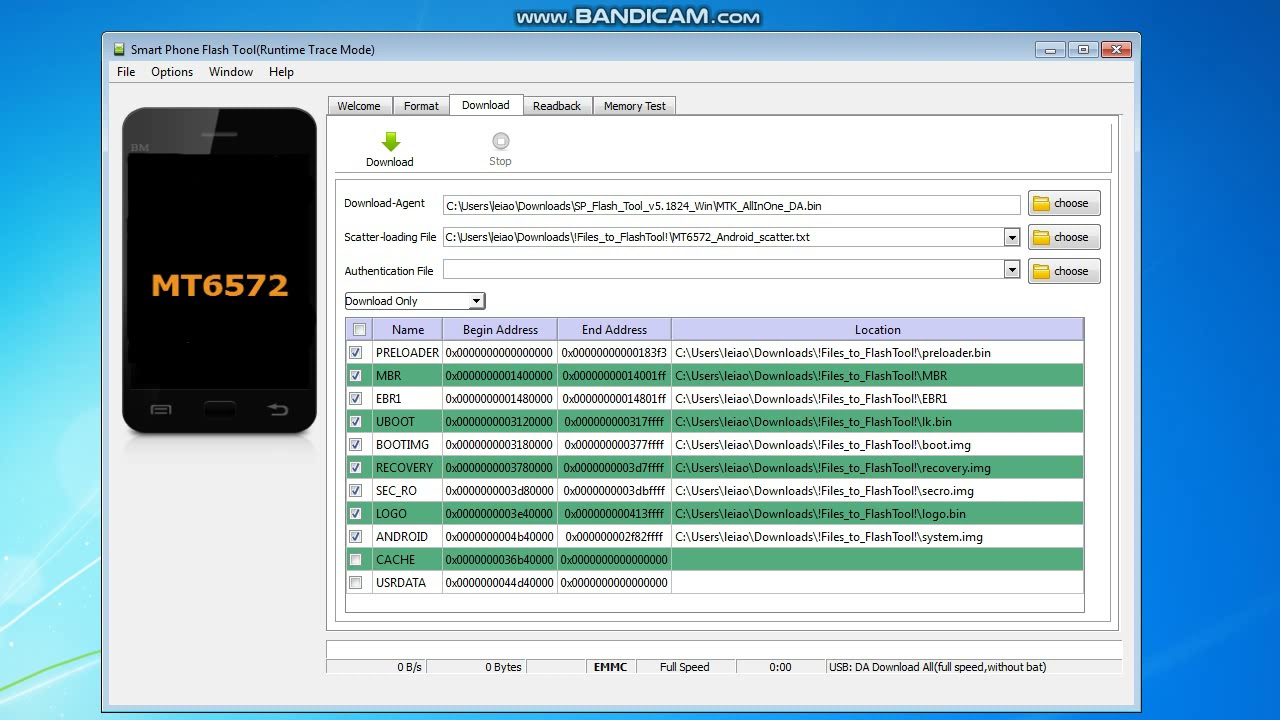
Task: Click the Scatter-loading File path field
Action: coord(723,237)
